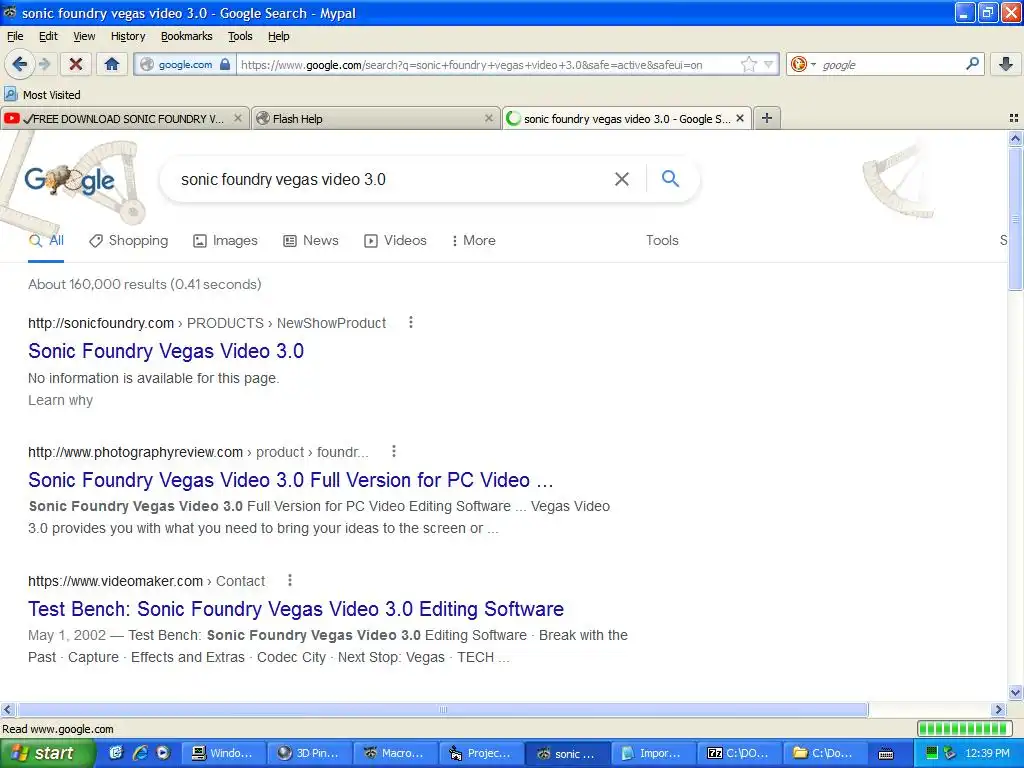Click the Most Visited bookmarks icon

coord(10,94)
